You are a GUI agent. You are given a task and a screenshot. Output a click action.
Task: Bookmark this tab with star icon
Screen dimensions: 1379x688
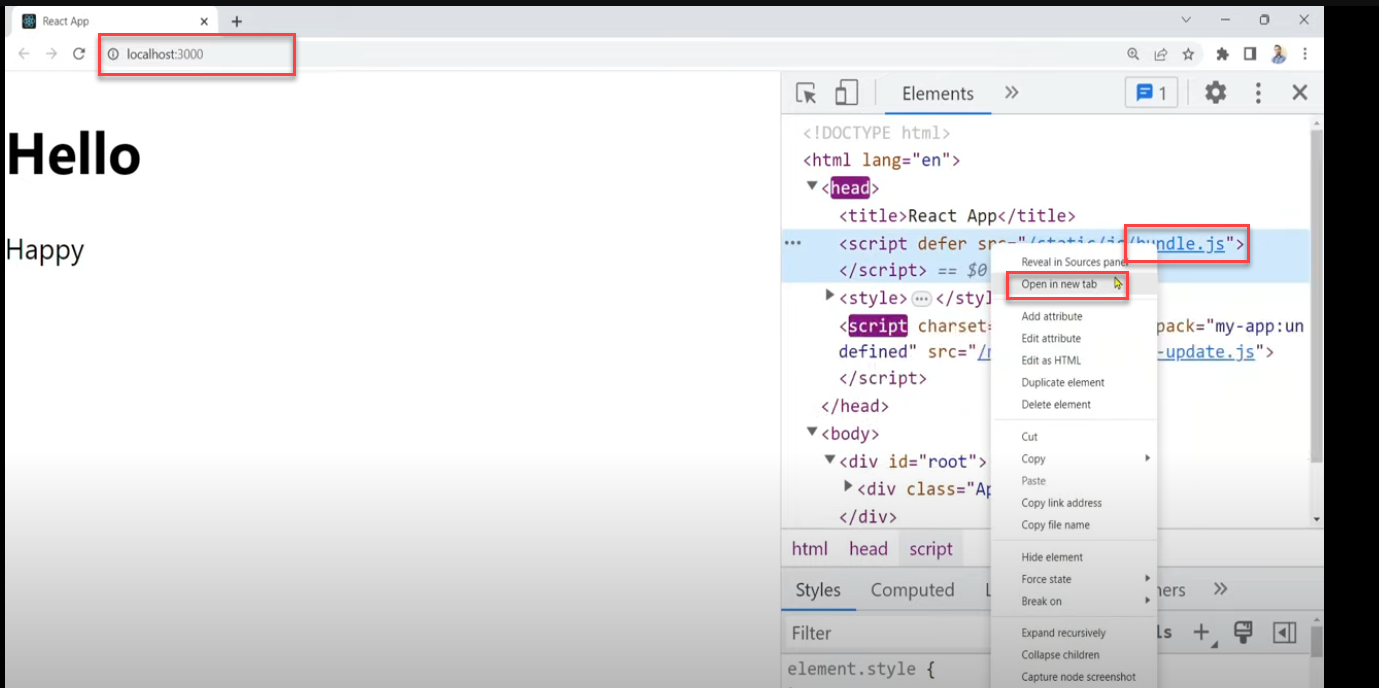click(x=1188, y=54)
